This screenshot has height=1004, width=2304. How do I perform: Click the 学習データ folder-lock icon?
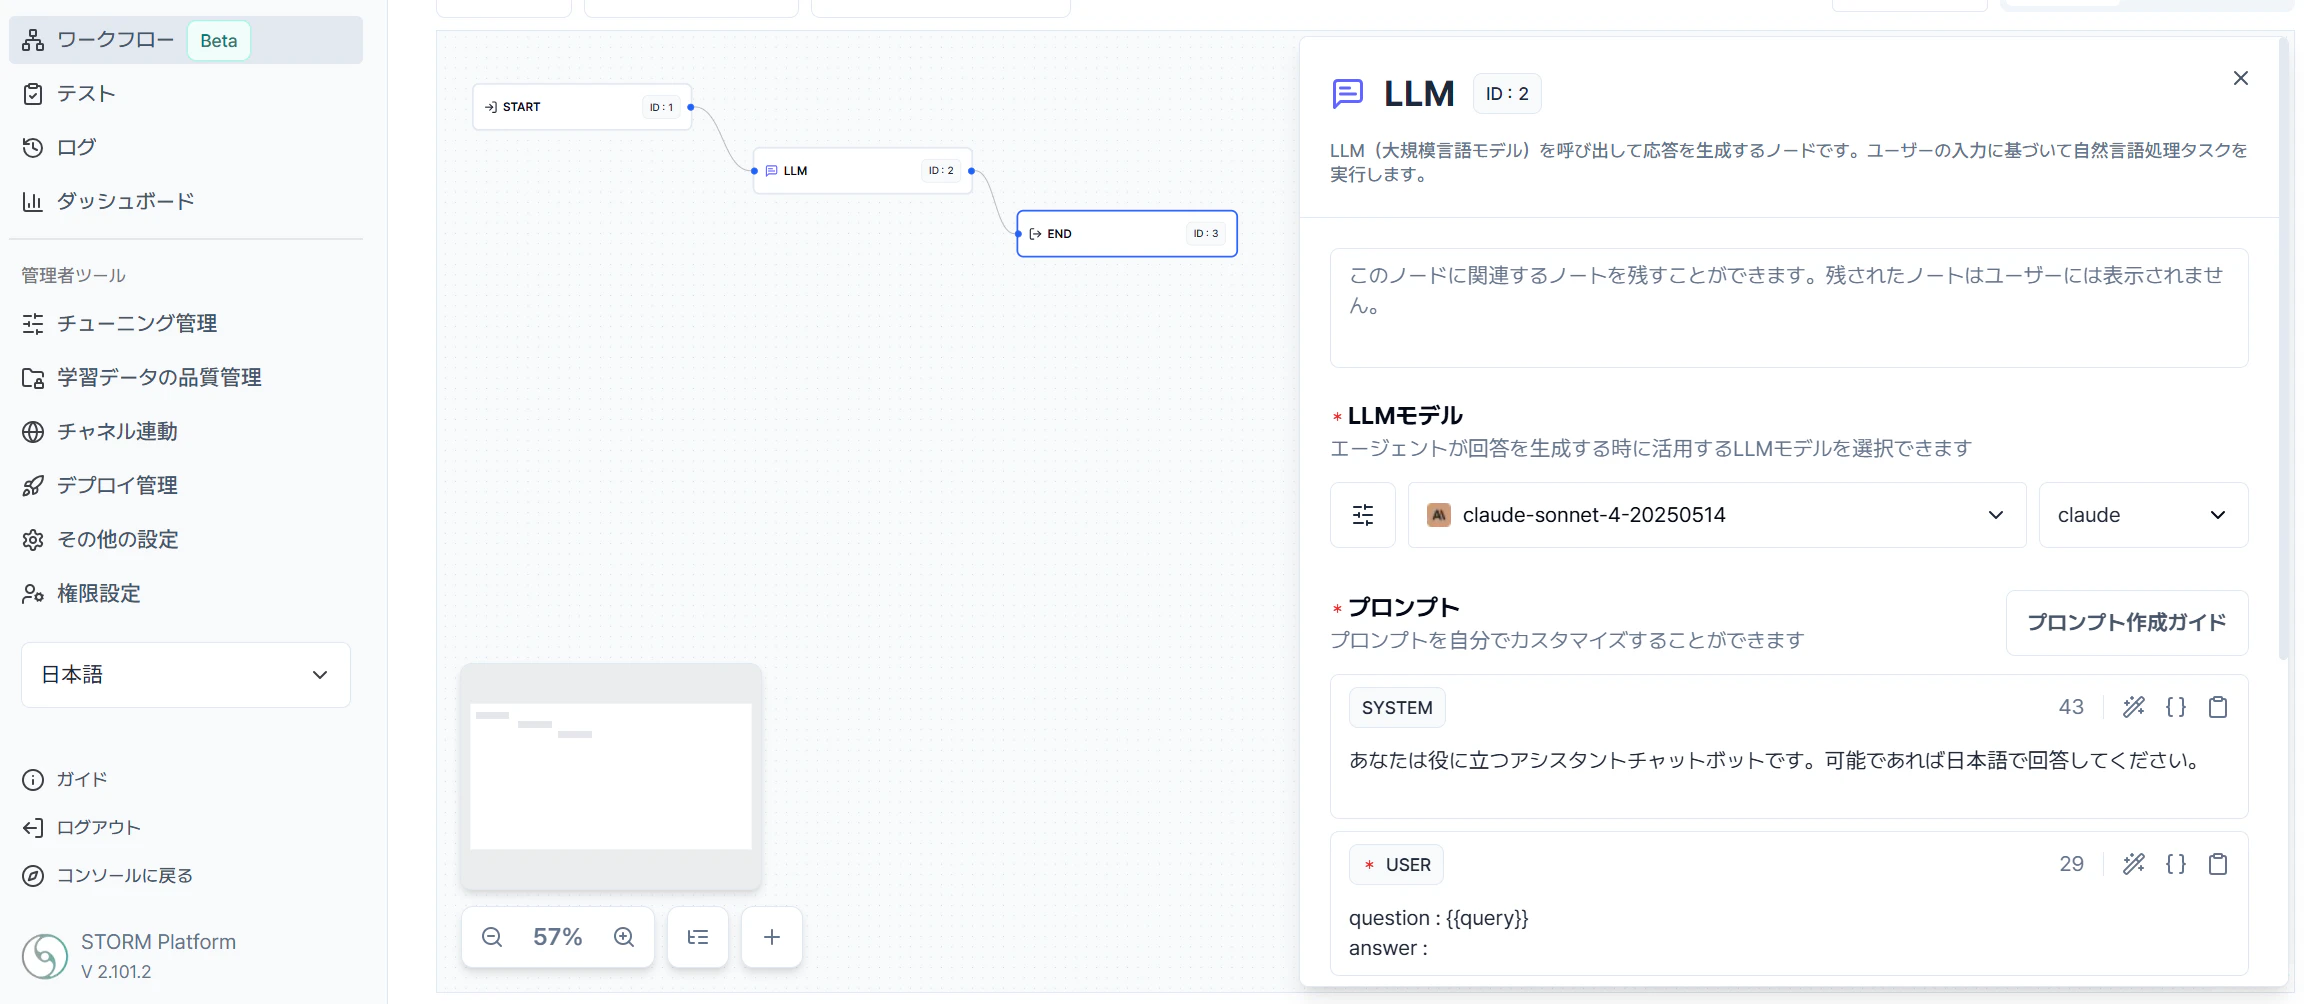coord(33,378)
